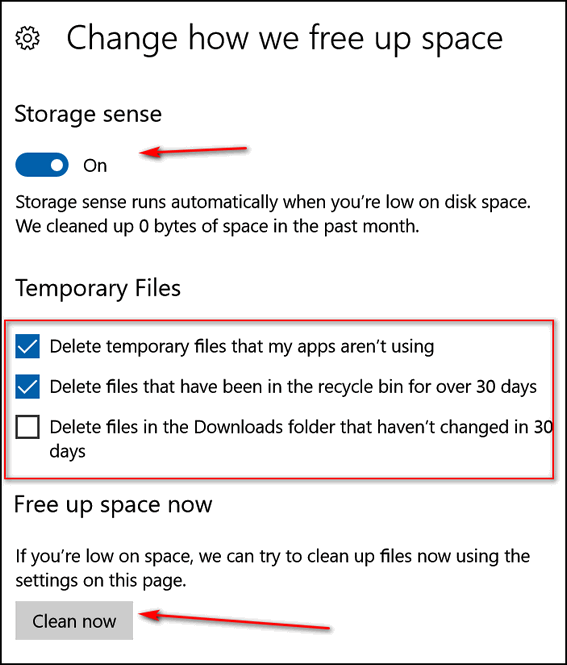567x665 pixels.
Task: Click the Clean now button
Action: coord(74,620)
